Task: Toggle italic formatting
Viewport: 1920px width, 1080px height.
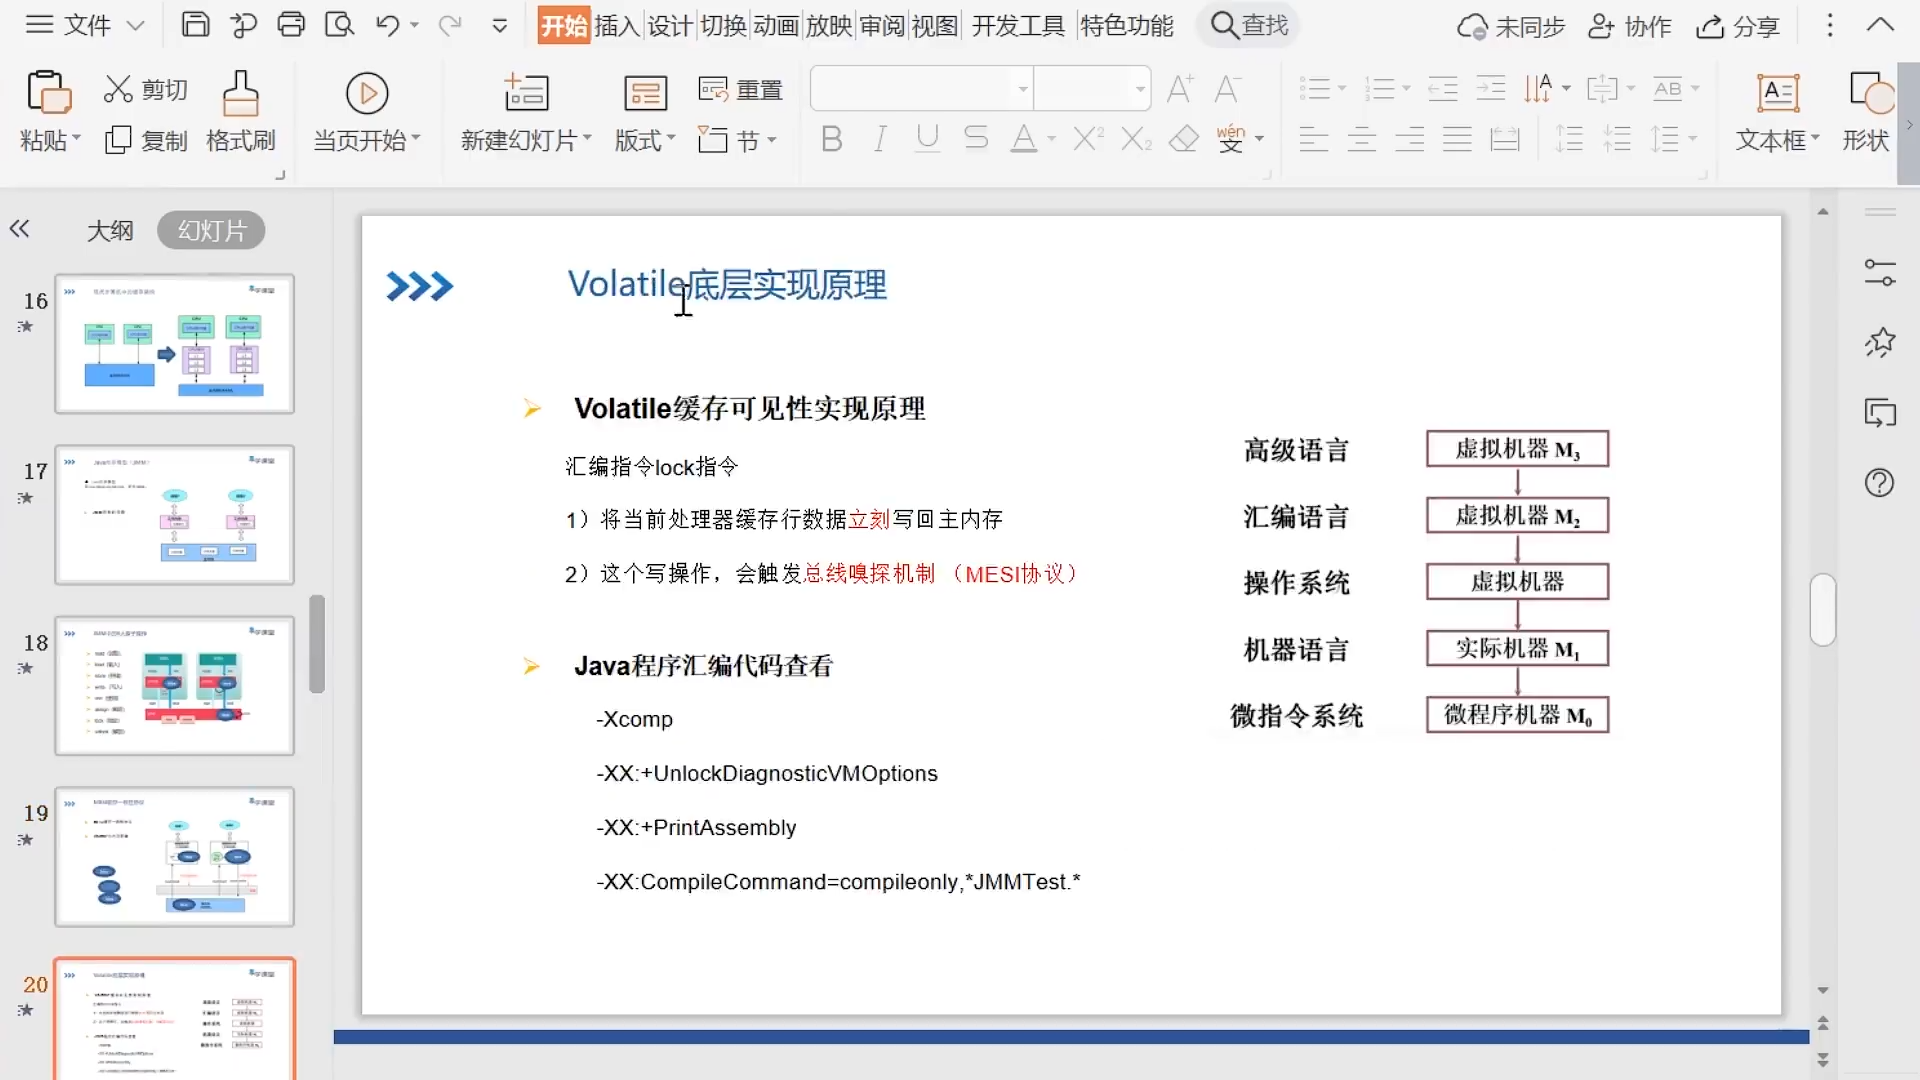Action: [x=880, y=139]
